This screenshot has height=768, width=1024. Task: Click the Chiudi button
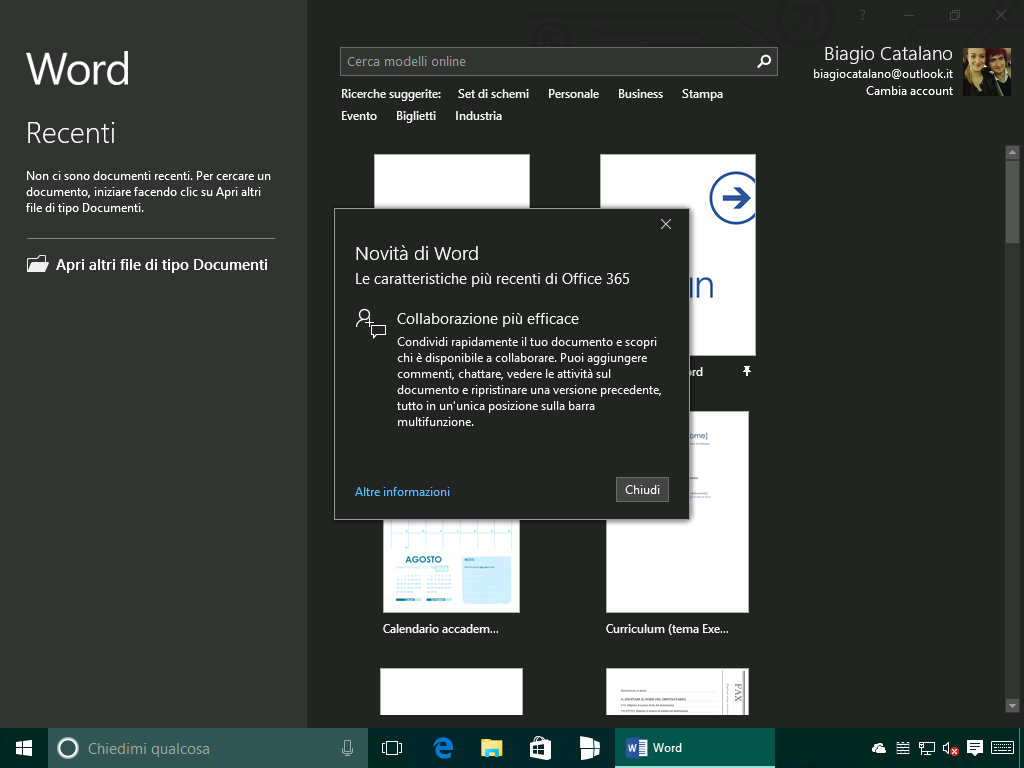tap(642, 490)
